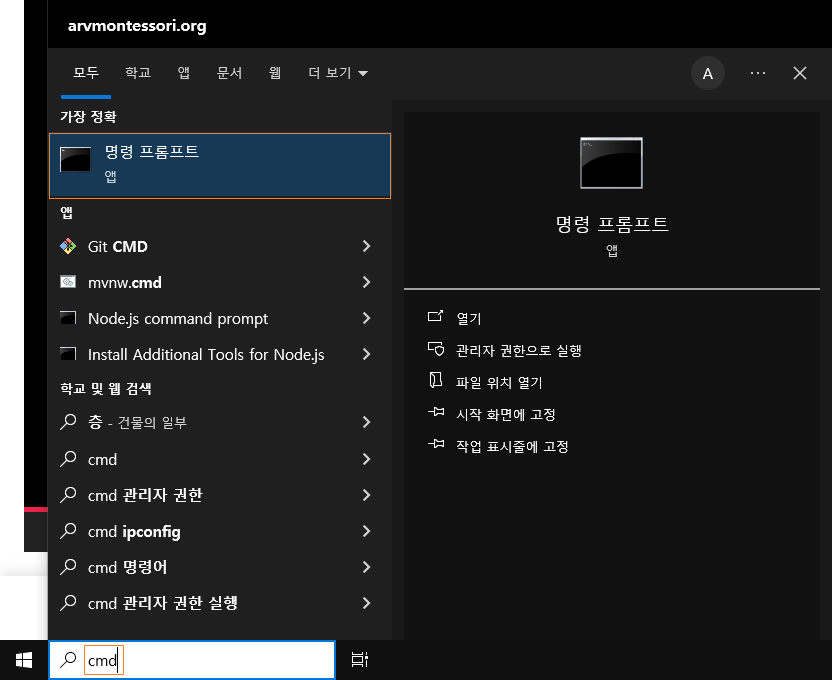Switch to the 모두 tab
Image resolution: width=832 pixels, height=680 pixels.
(x=86, y=73)
